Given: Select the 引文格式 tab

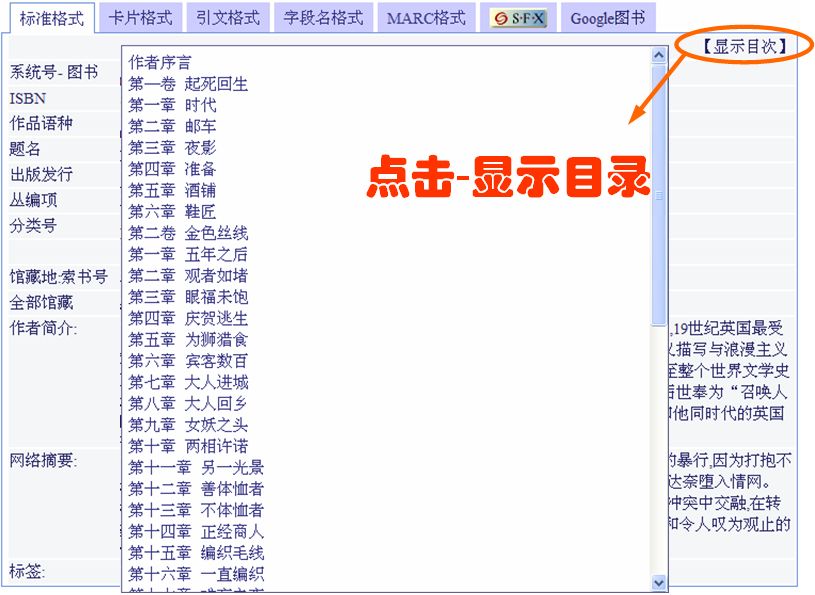Looking at the screenshot, I should click(x=228, y=18).
